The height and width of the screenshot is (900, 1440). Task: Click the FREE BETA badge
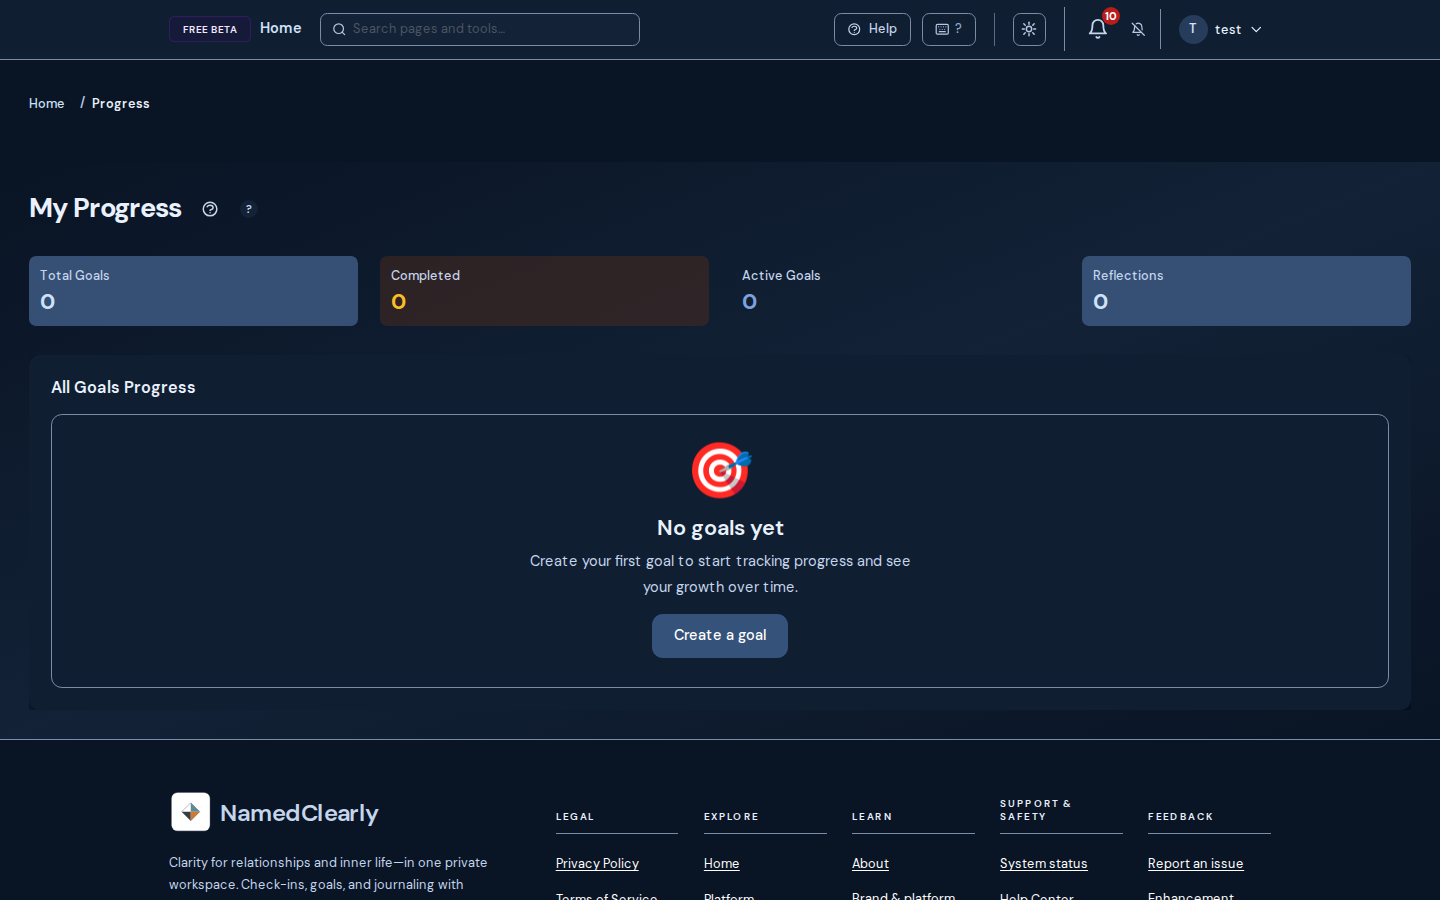tap(210, 29)
